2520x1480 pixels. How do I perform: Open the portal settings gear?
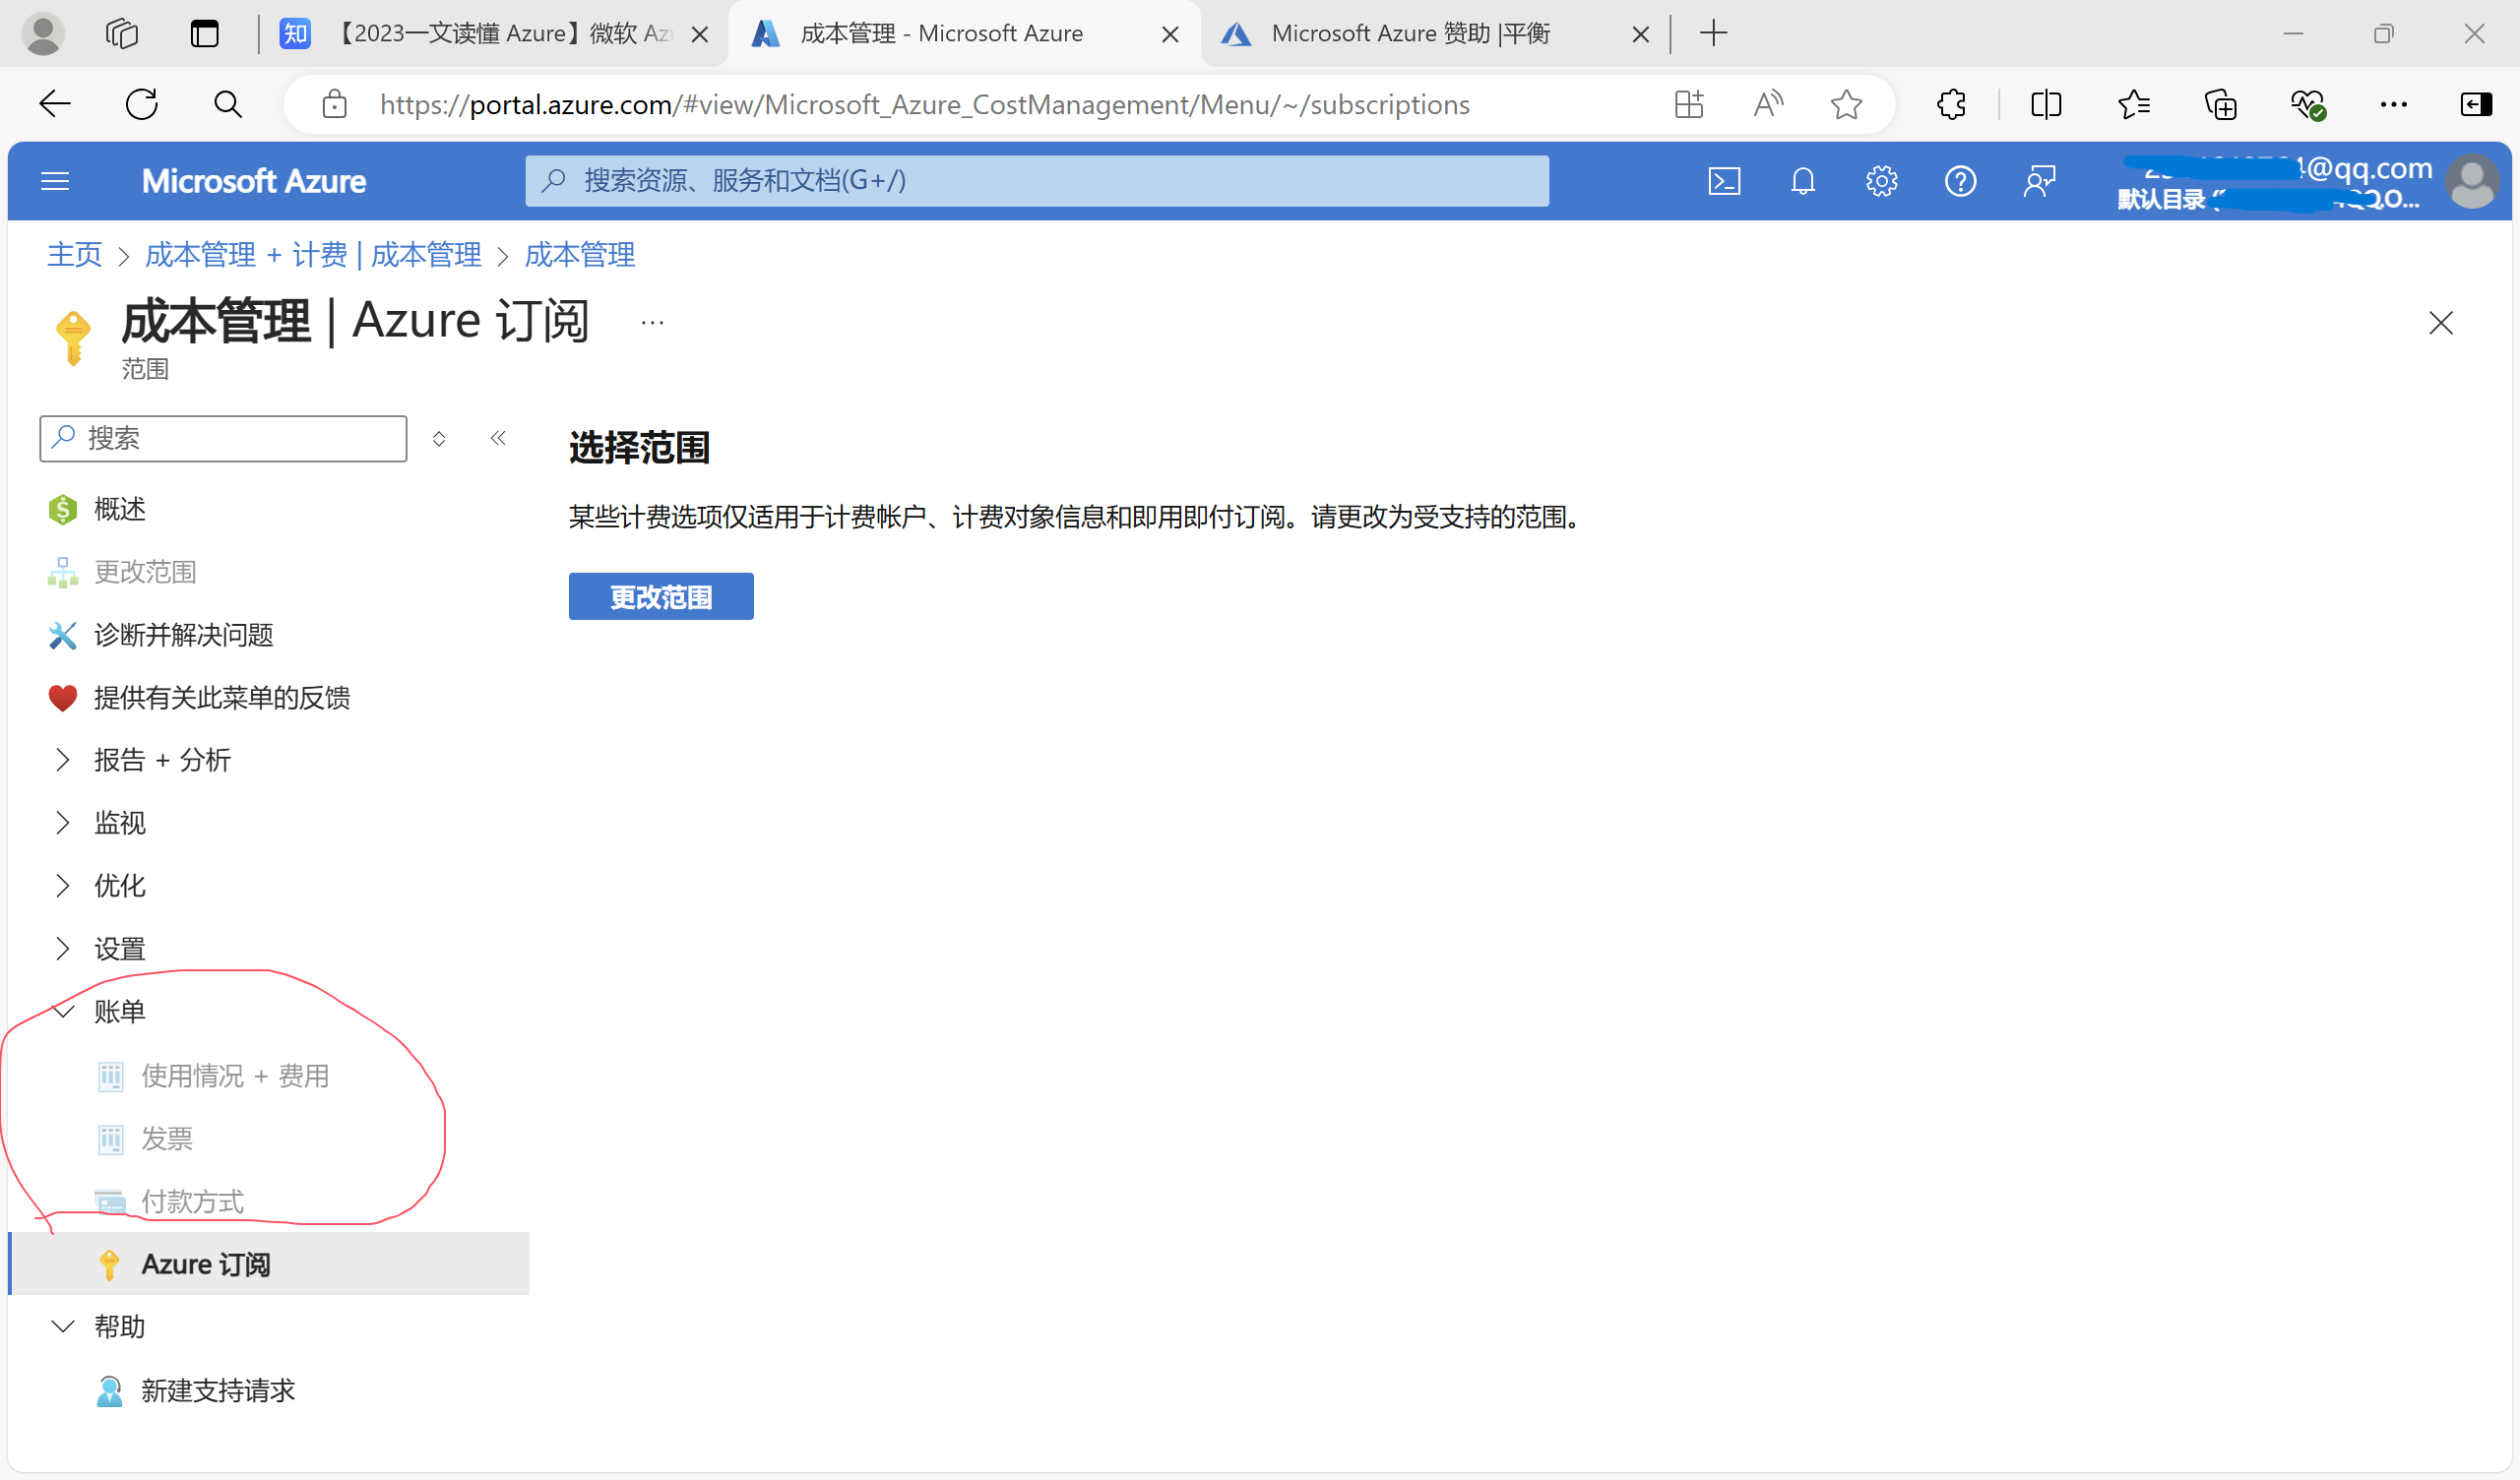tap(1881, 181)
